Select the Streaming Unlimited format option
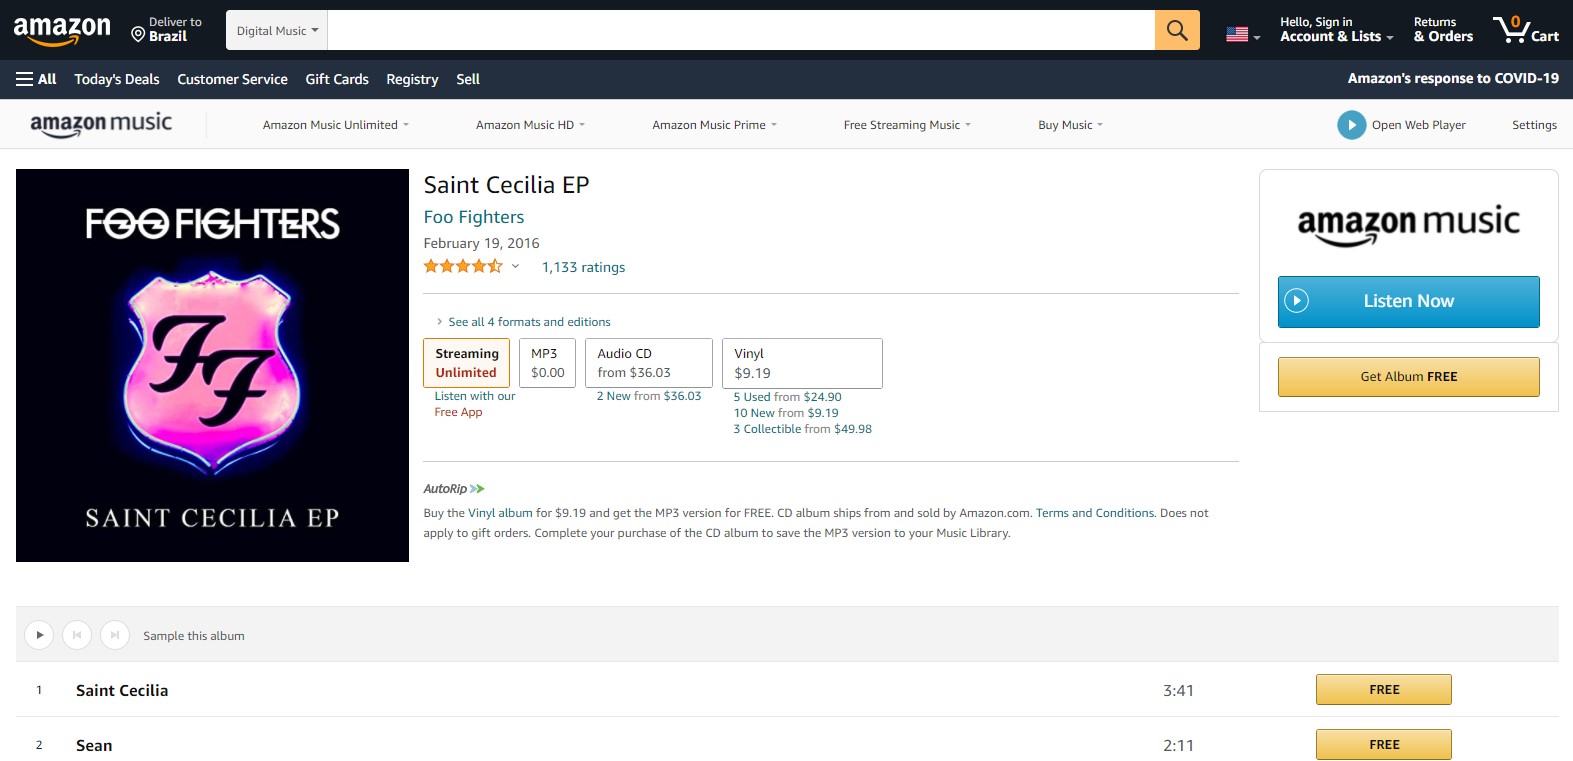 click(467, 363)
